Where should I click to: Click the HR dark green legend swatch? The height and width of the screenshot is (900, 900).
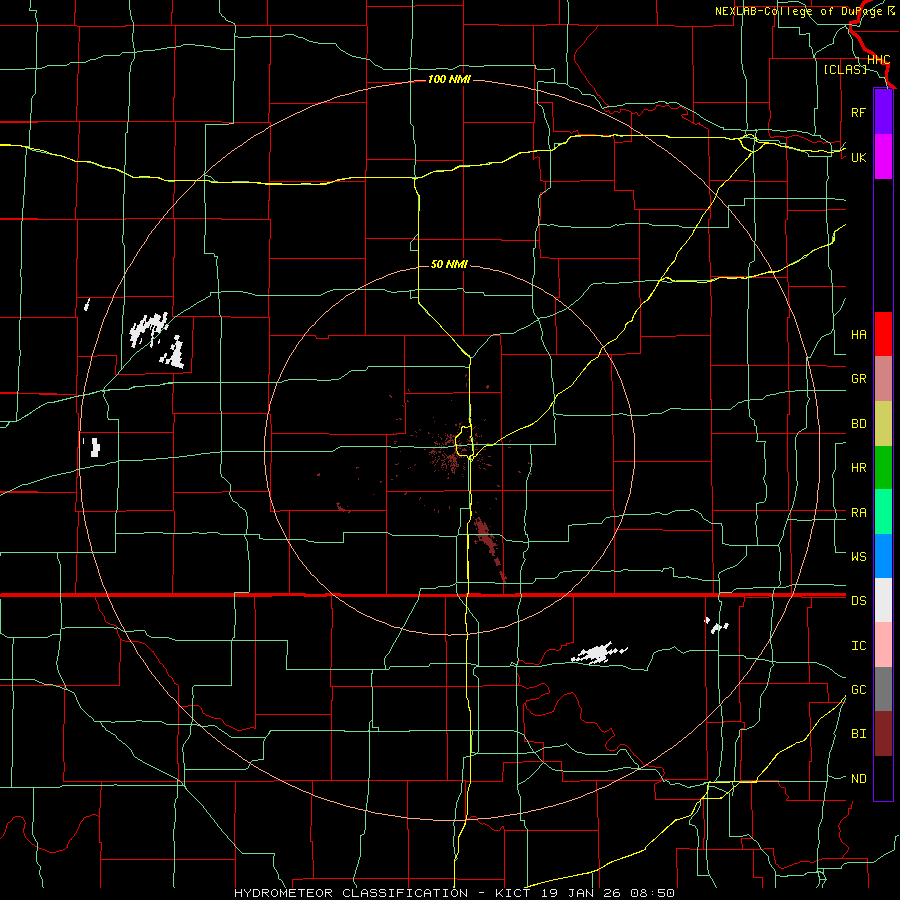[883, 468]
